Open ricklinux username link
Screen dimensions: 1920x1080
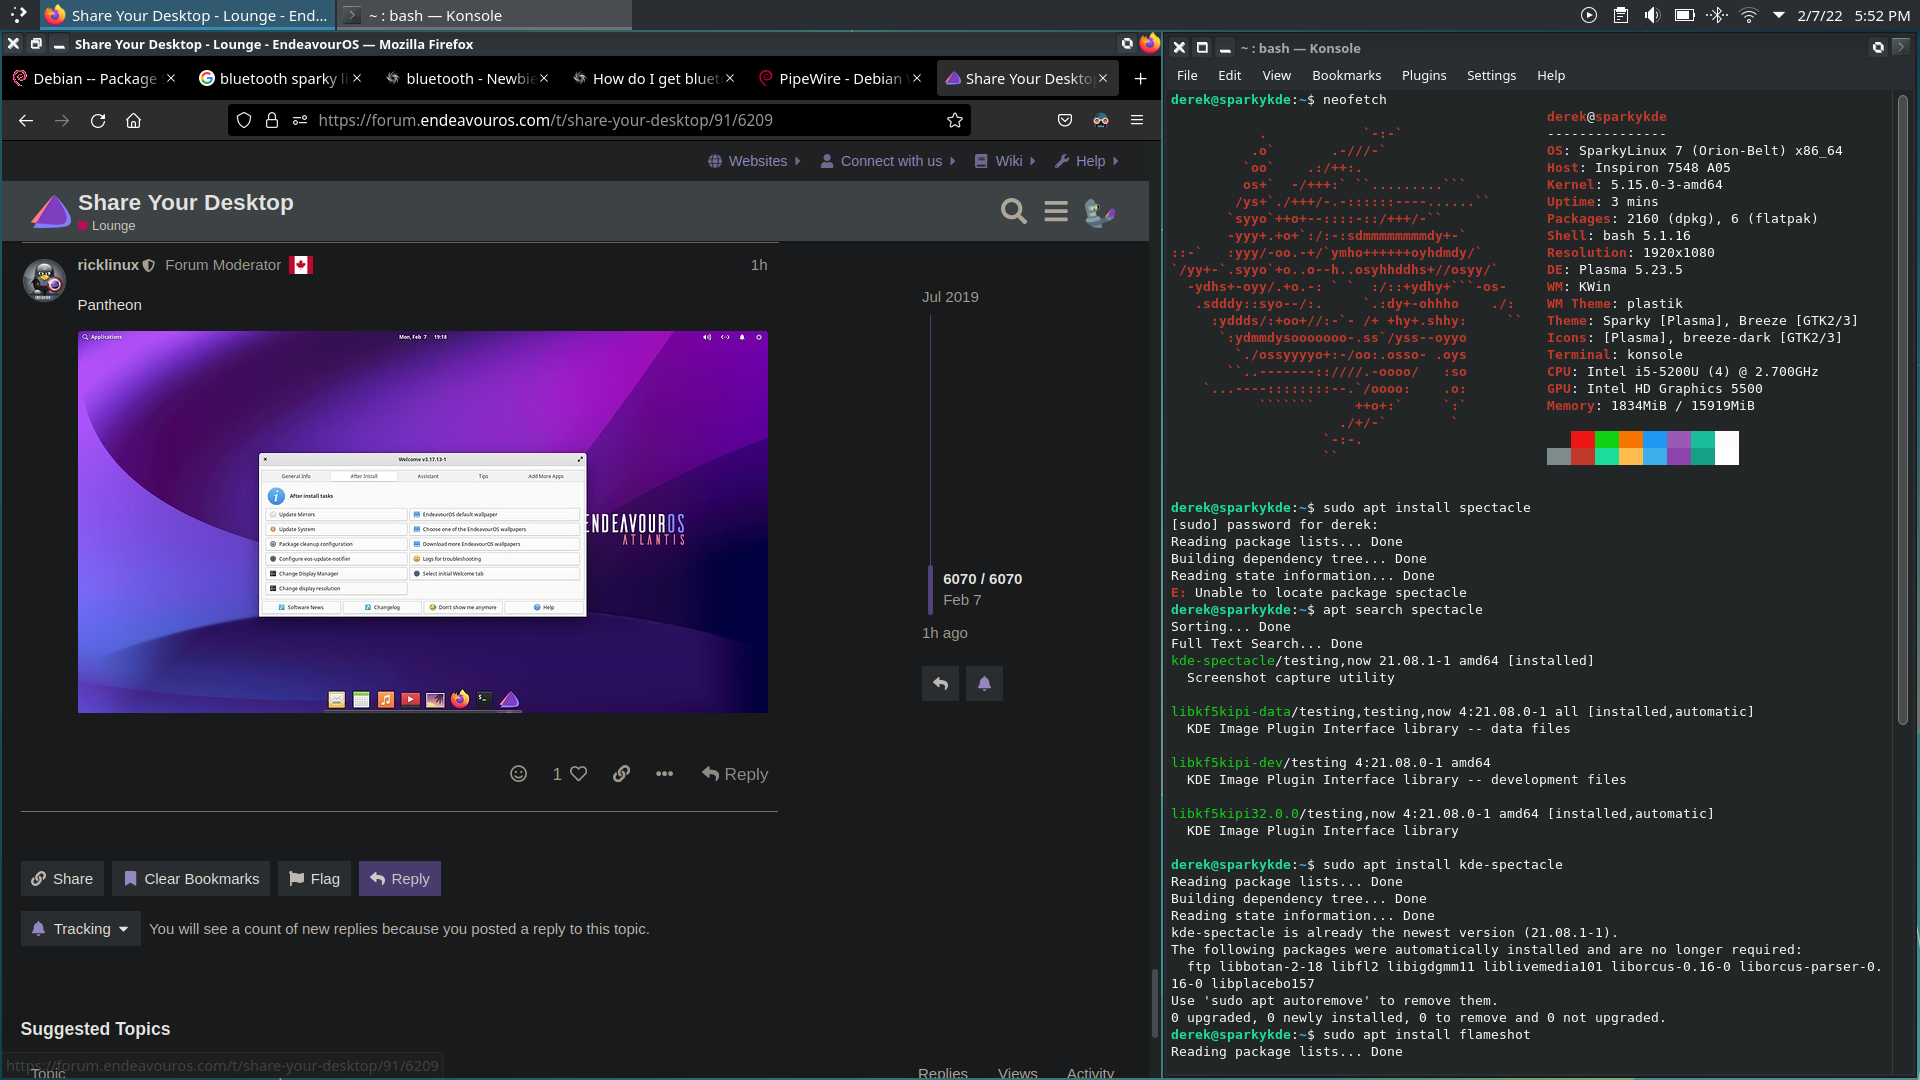tap(108, 265)
